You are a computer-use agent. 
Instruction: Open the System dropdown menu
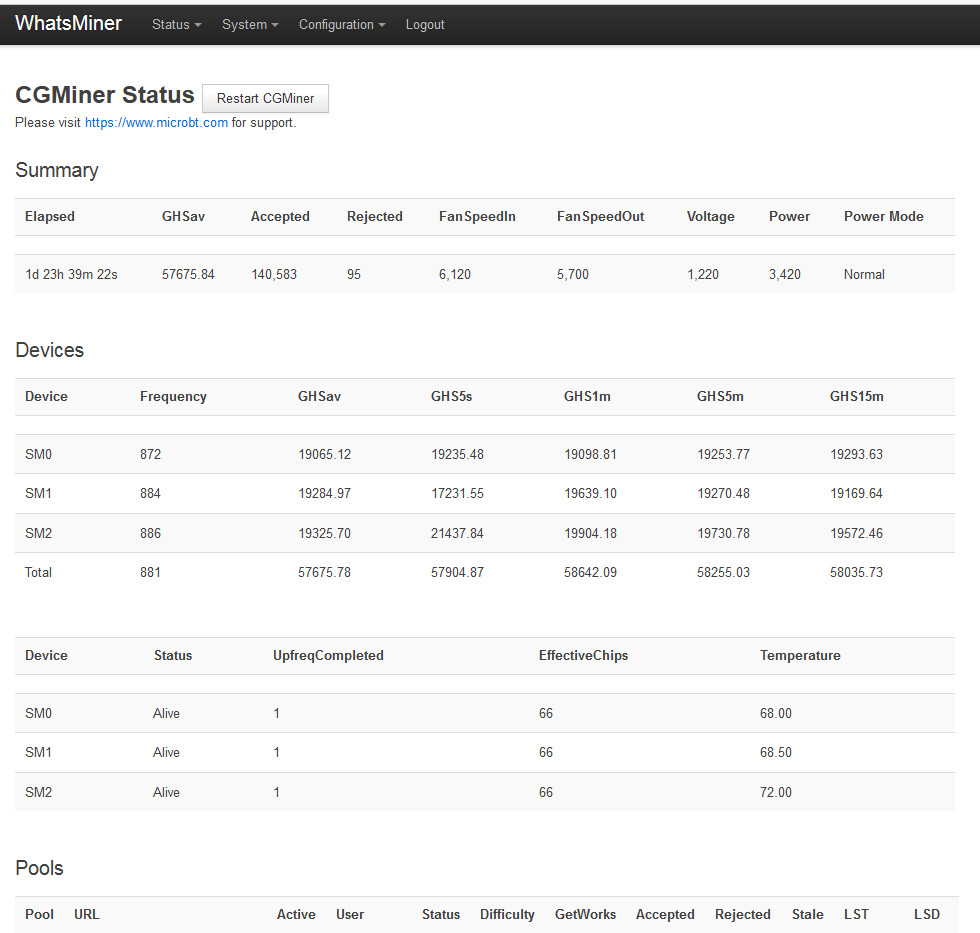tap(250, 24)
